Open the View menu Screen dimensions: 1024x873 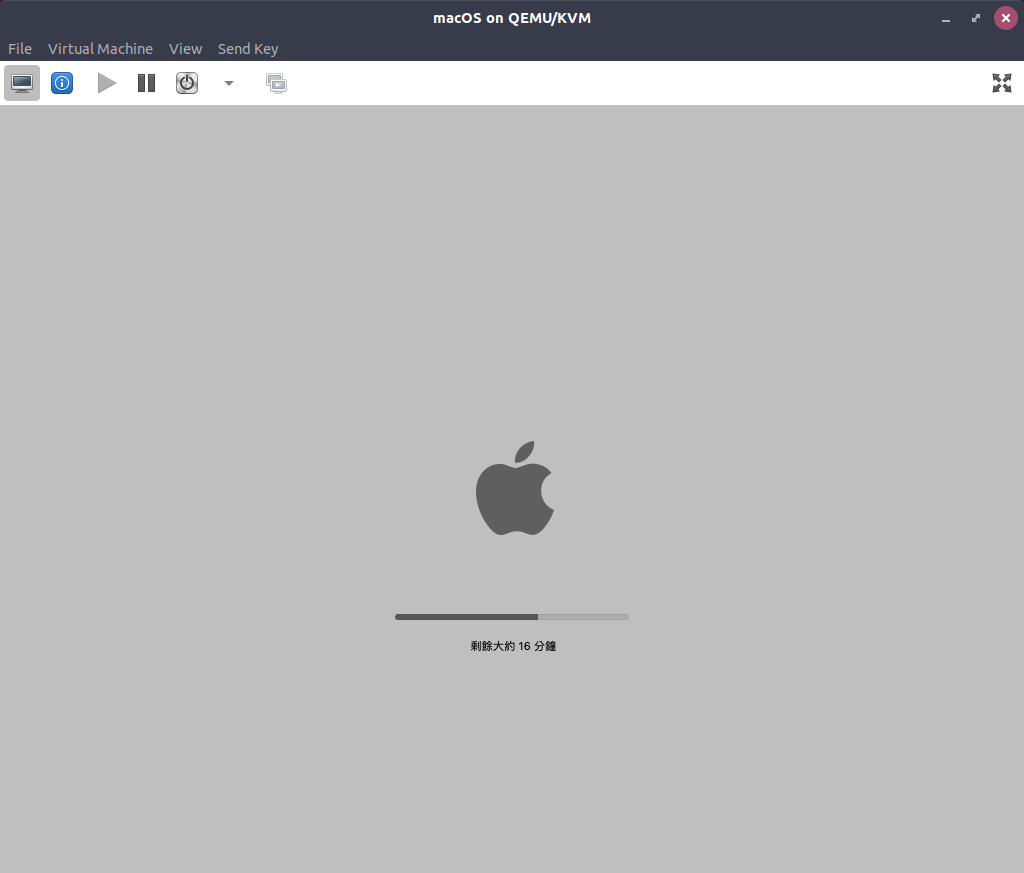(x=185, y=49)
